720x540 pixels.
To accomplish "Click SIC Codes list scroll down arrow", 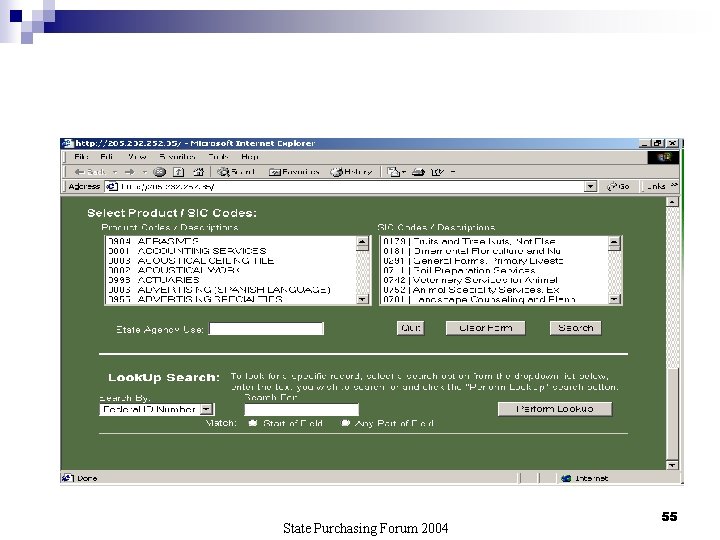I will 614,299.
